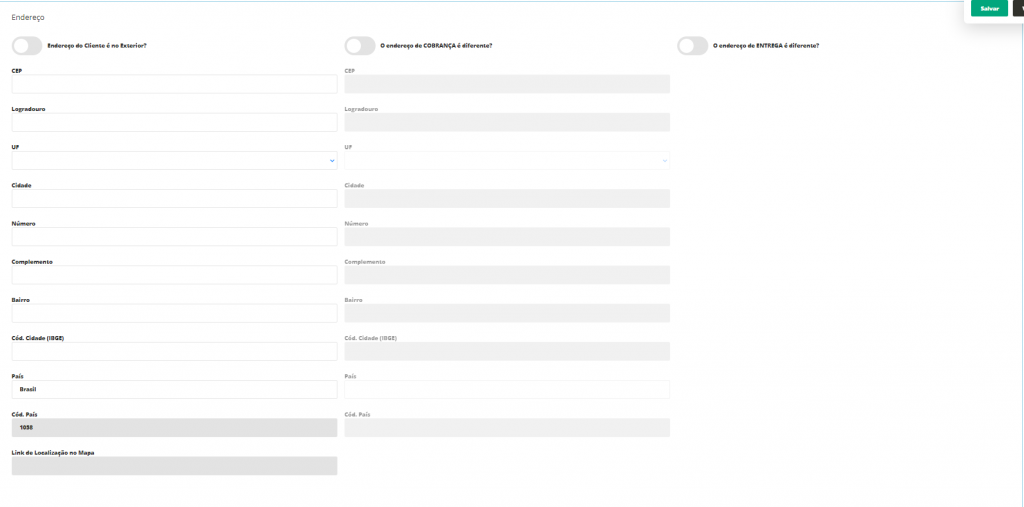This screenshot has width=1024, height=507.
Task: Click the Cód. País field showing 1058
Action: click(x=174, y=428)
